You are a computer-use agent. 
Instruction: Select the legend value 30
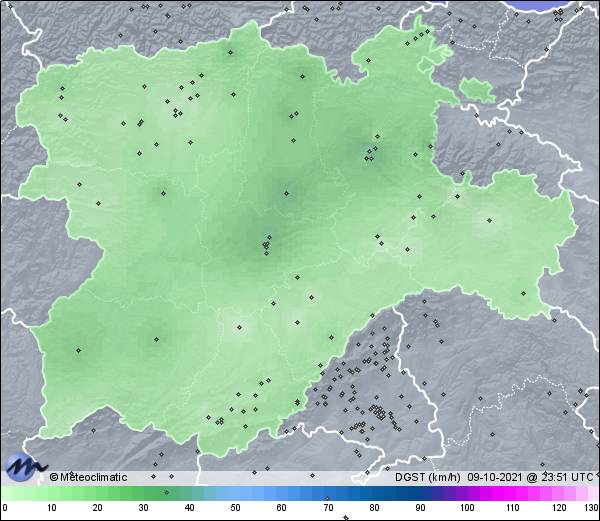[x=143, y=508]
